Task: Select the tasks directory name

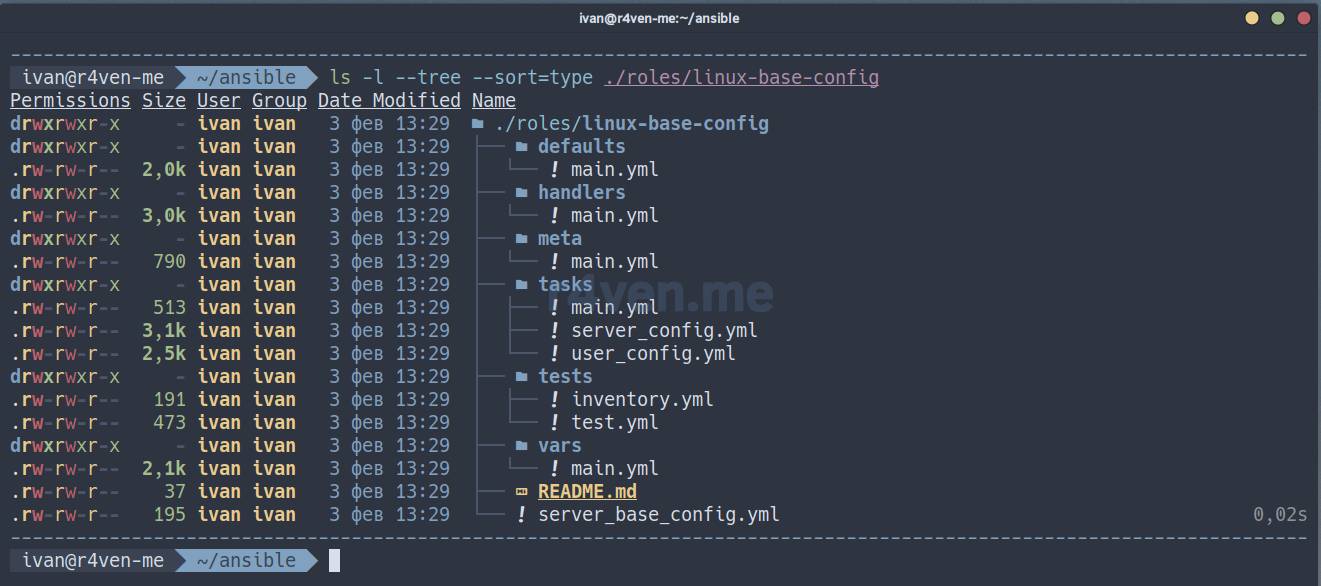Action: [565, 285]
